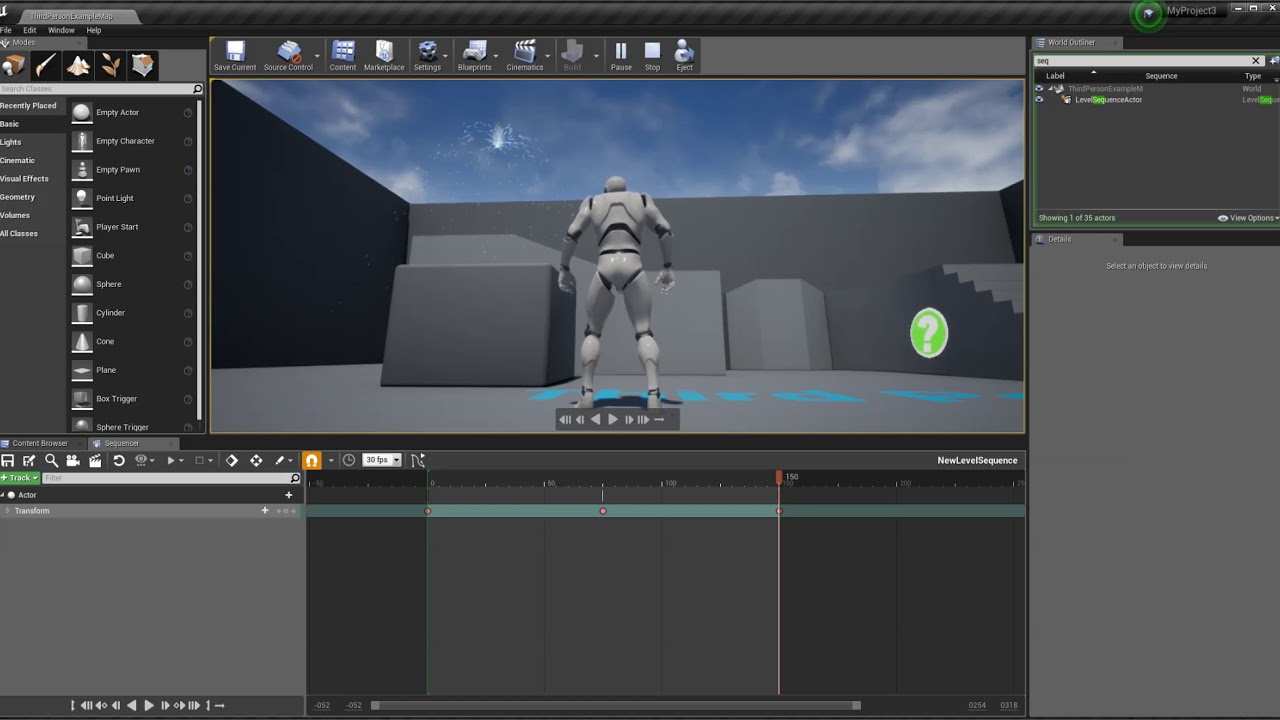Save the sequence in Sequencer toolbar
Screen dimensions: 1280x720
[8, 460]
